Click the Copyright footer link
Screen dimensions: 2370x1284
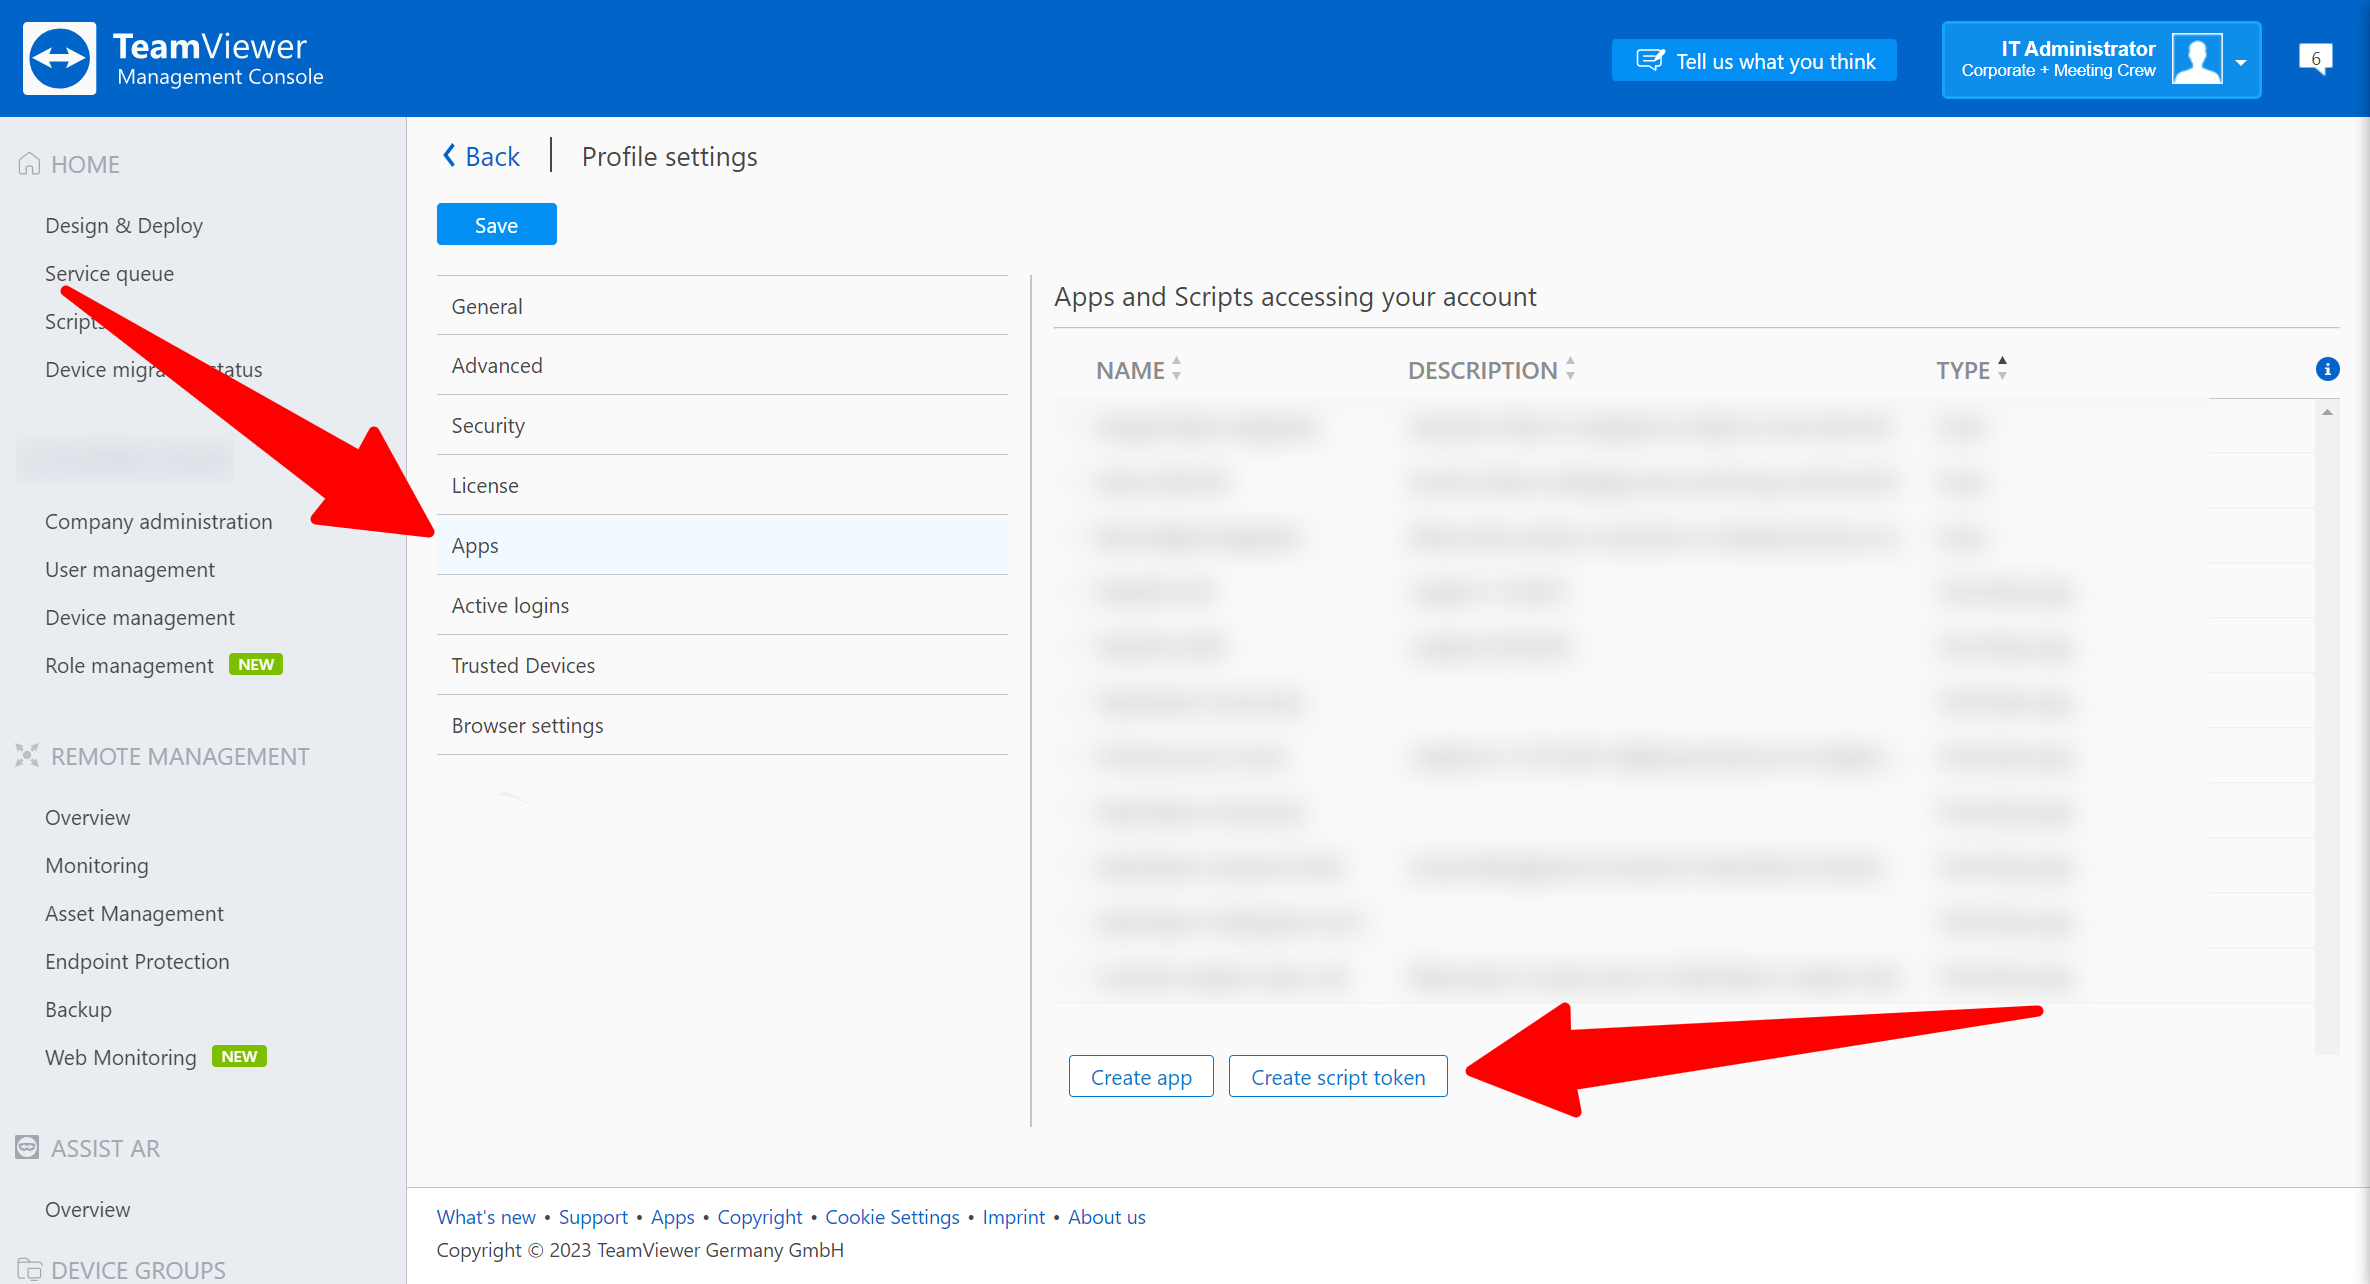click(x=759, y=1217)
